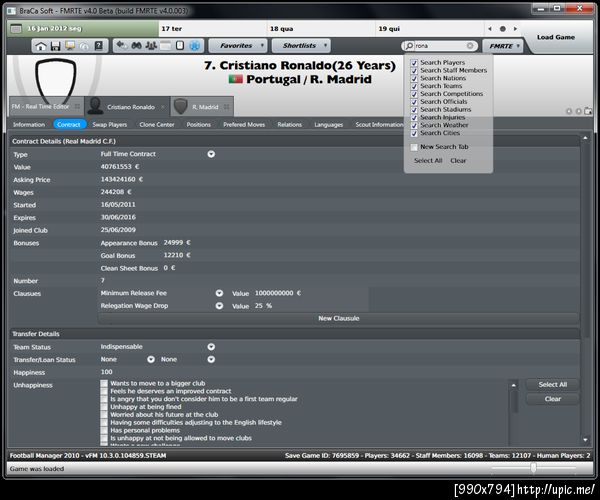Click the Cristiano Ronaldo tab silhouette icon

pos(95,106)
